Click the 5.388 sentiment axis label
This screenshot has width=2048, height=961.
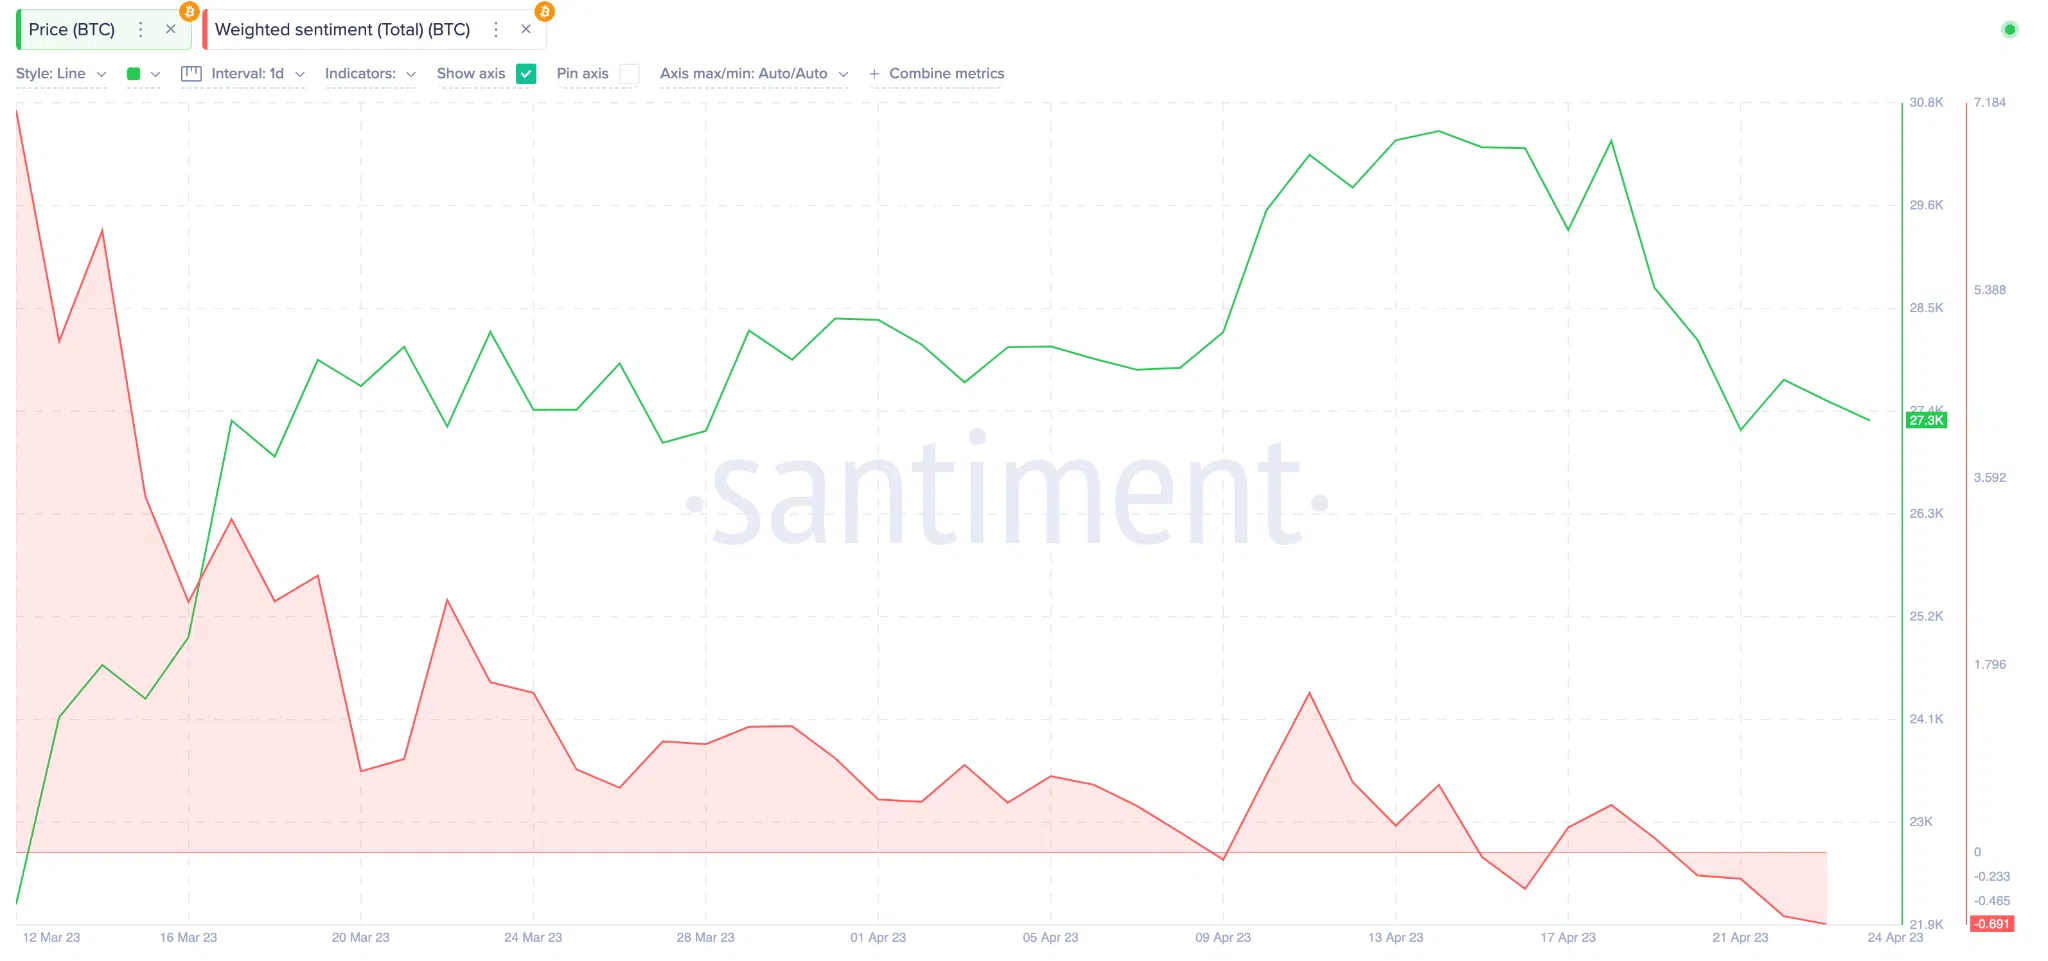[1990, 290]
